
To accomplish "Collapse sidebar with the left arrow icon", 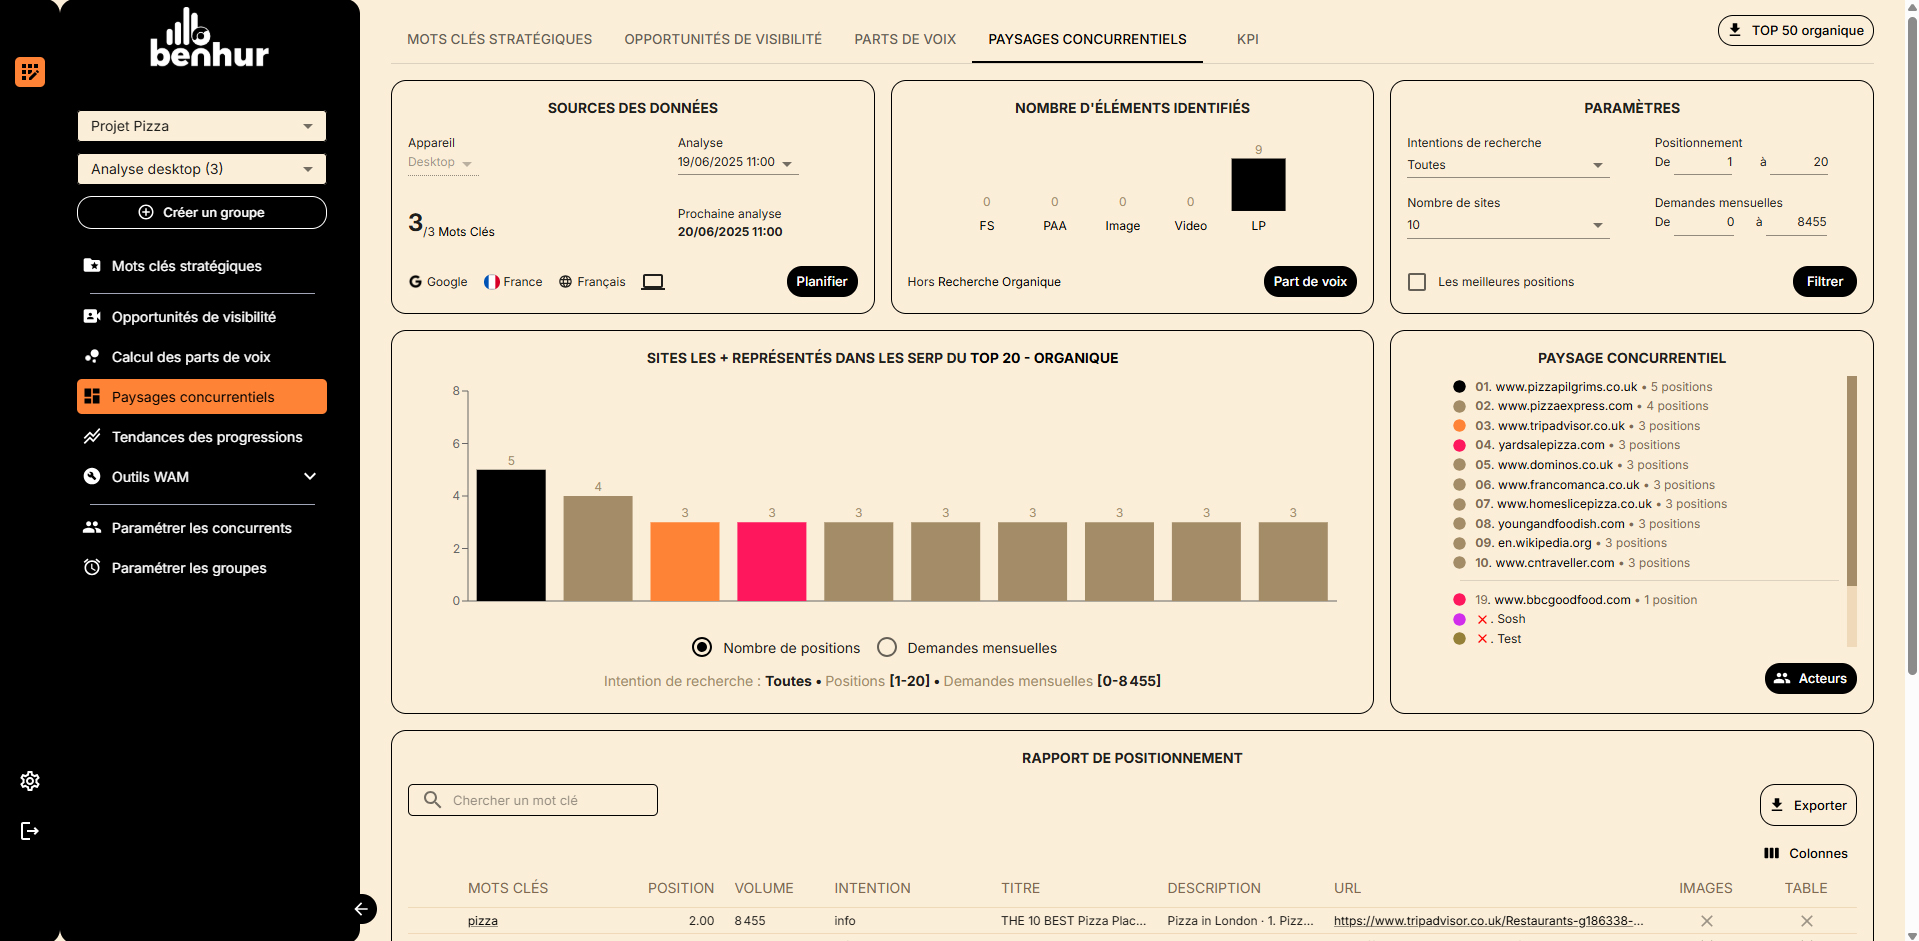I will [x=362, y=909].
